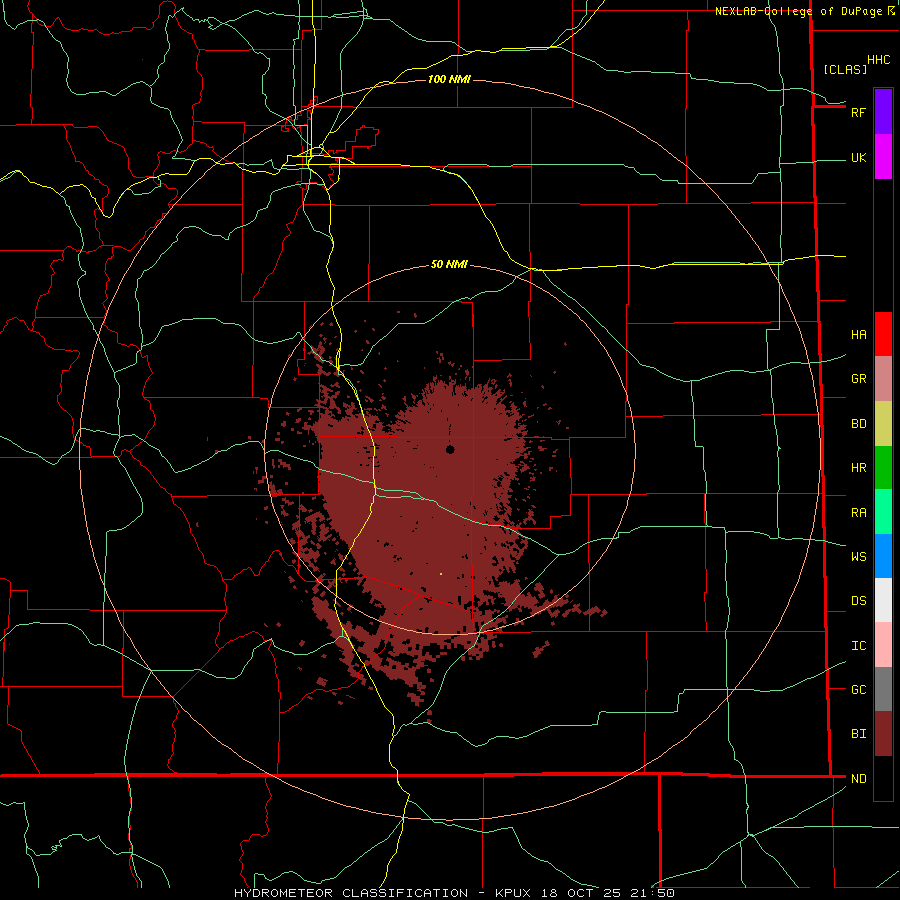
Task: Click the RF purple legend swatch
Action: 883,112
